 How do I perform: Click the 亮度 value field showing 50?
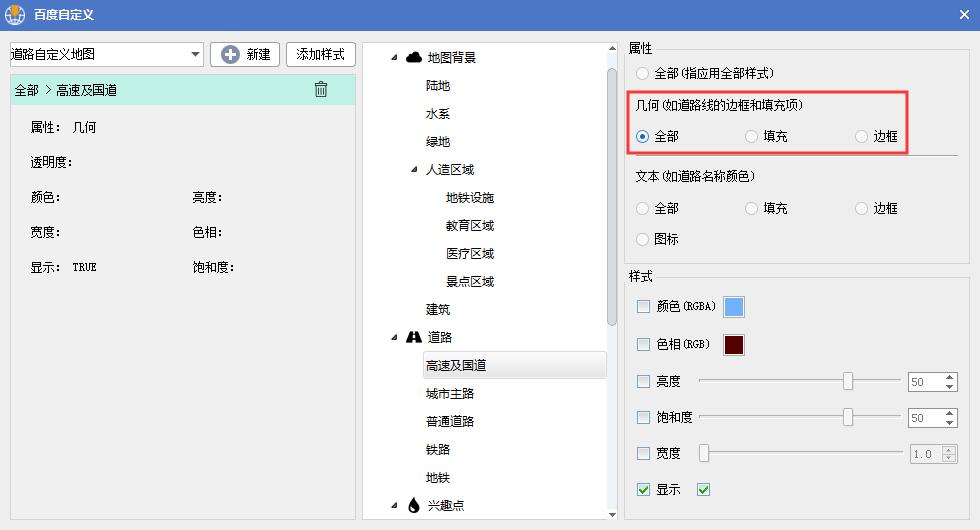pos(926,382)
